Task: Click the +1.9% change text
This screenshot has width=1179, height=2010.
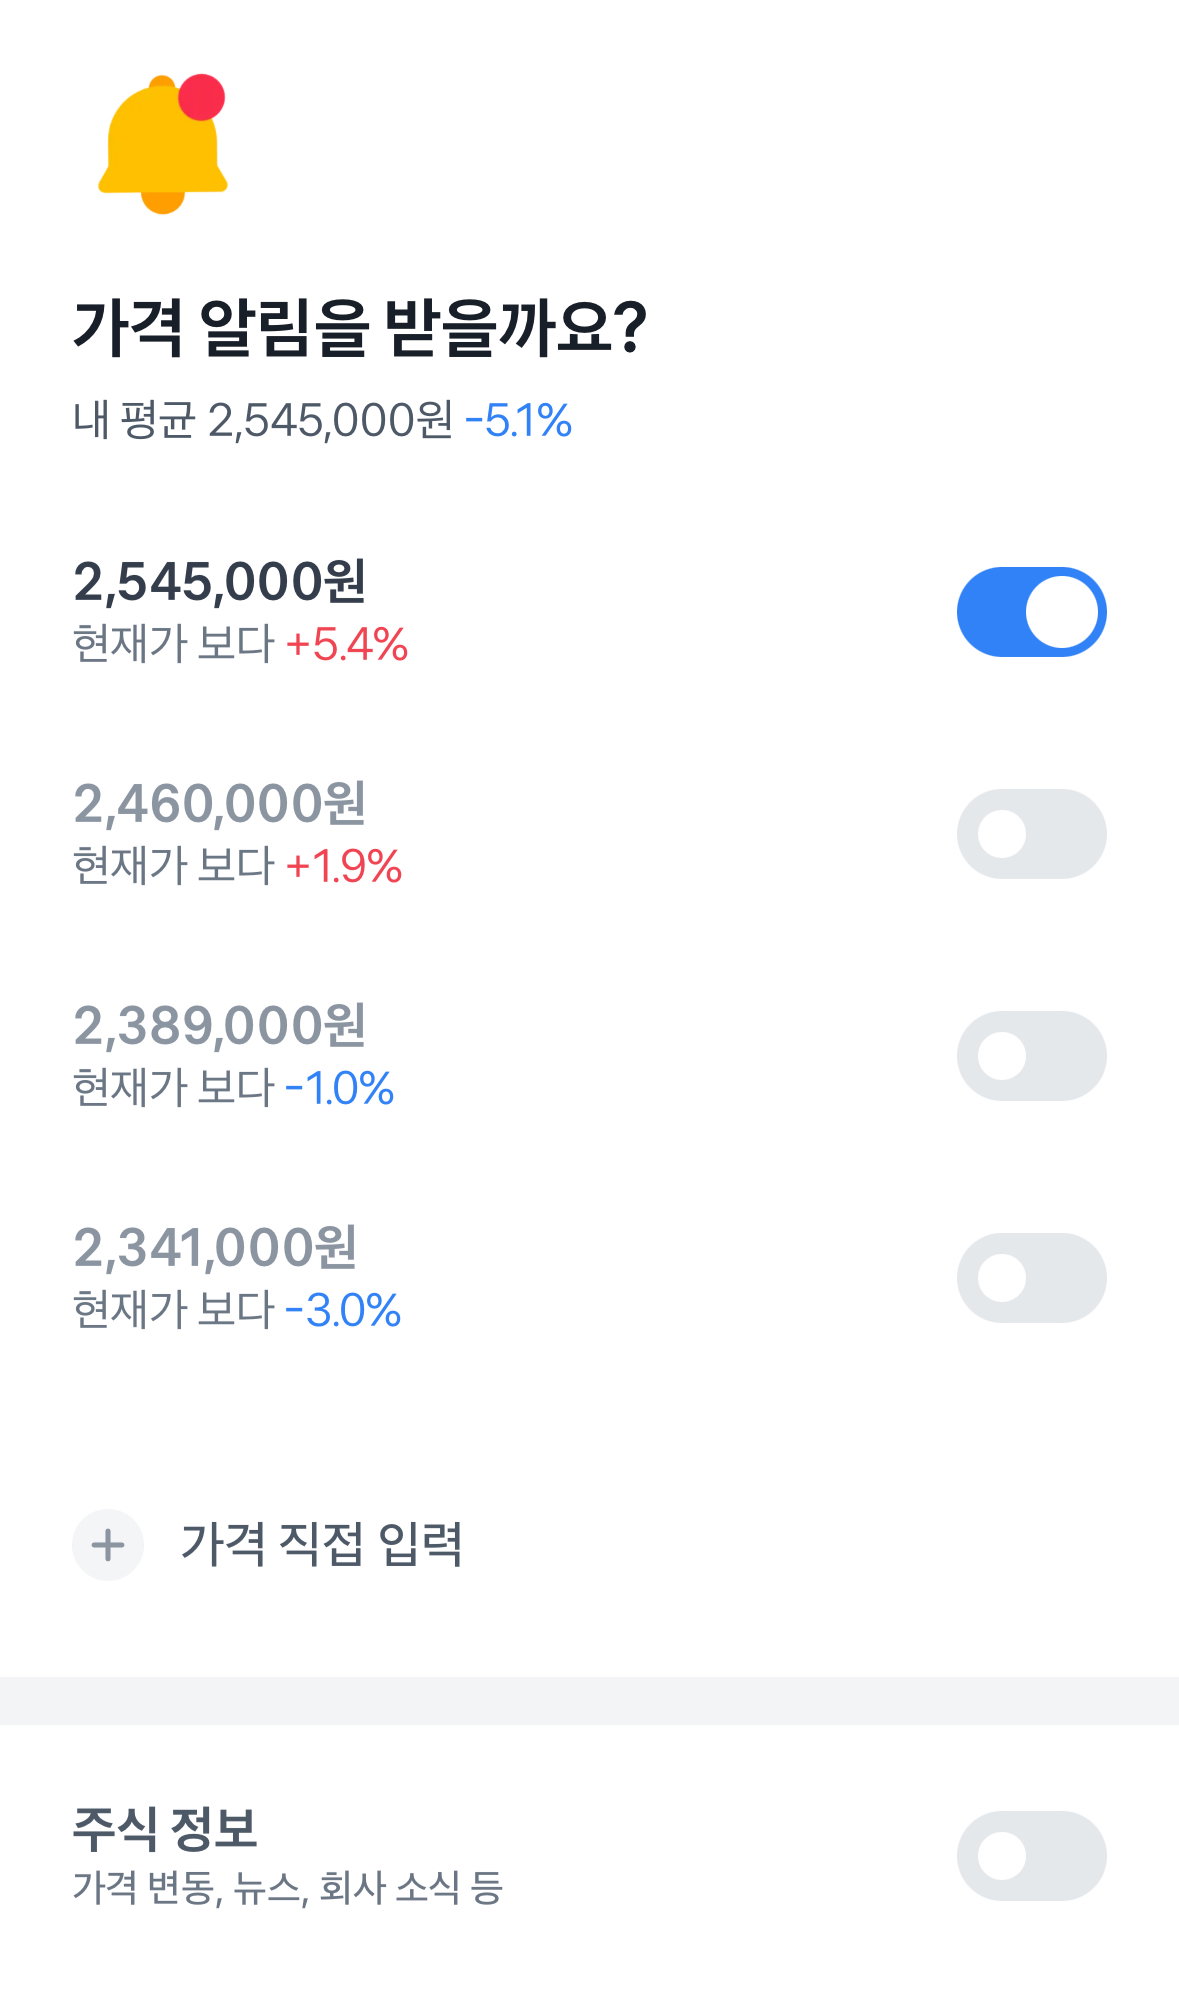Action: coord(344,867)
